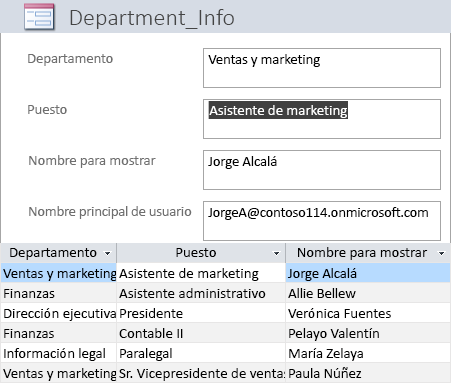Screen dimensions: 451x384
Task: Select the Paralegal cell
Action: click(201, 353)
